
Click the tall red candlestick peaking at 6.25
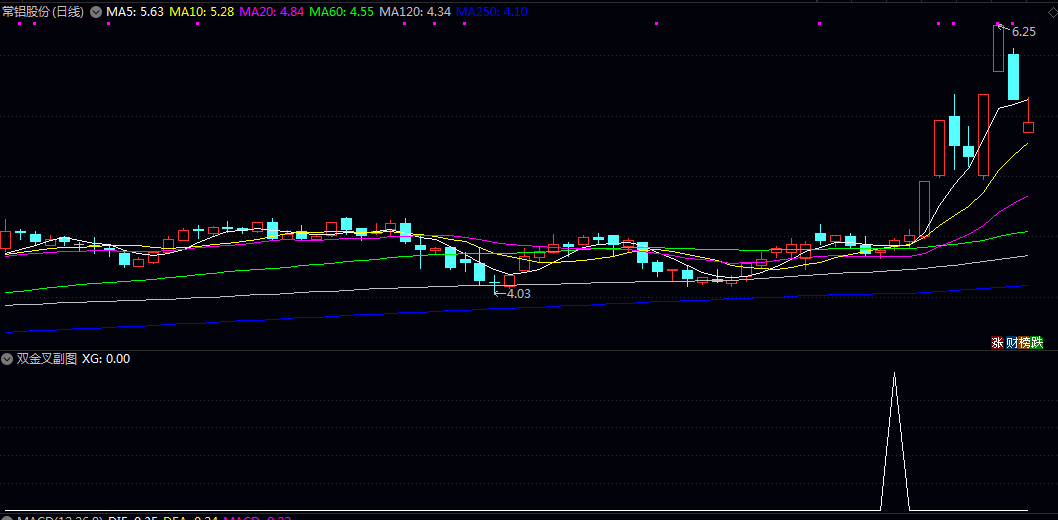(x=999, y=48)
